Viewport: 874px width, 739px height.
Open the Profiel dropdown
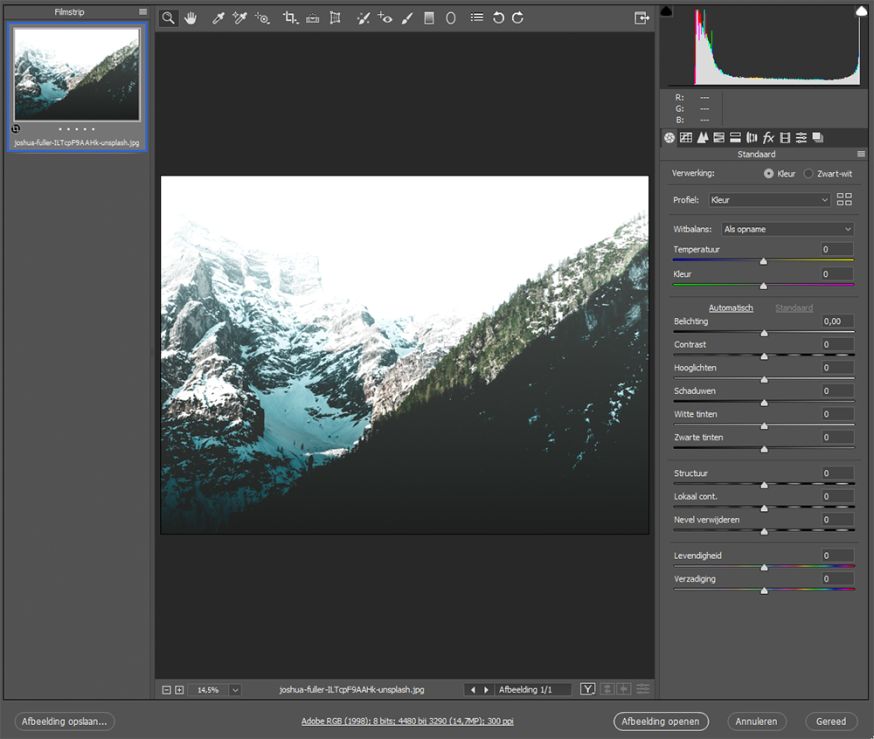769,200
